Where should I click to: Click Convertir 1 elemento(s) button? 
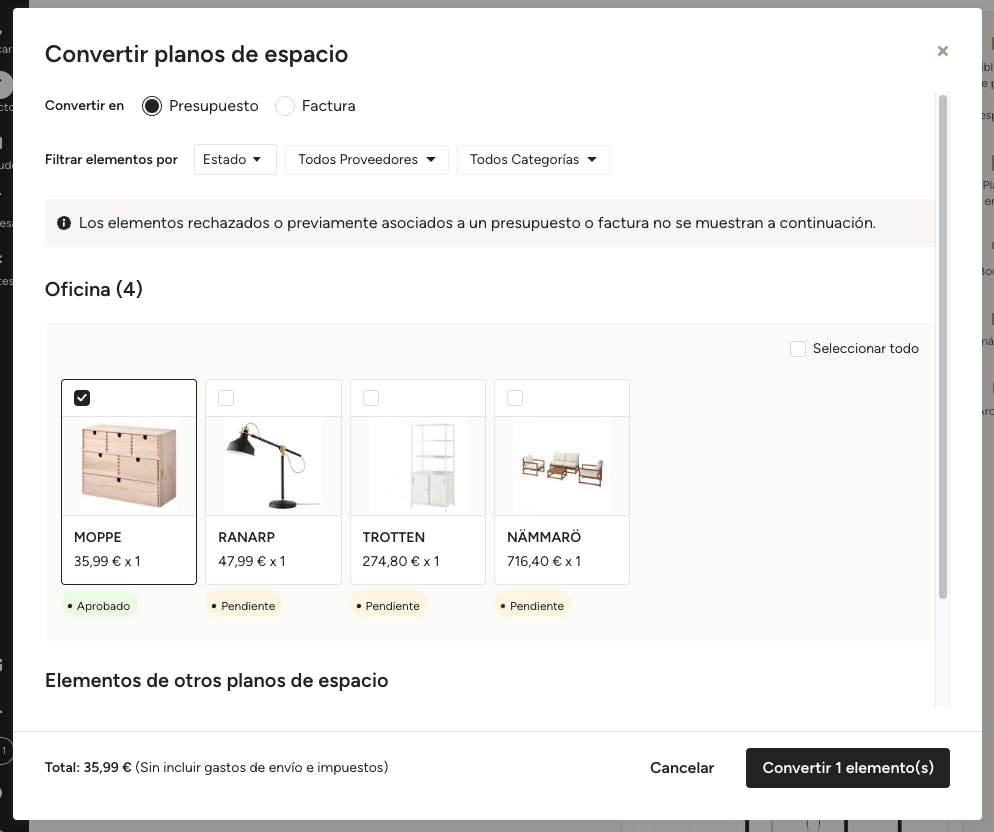tap(847, 768)
